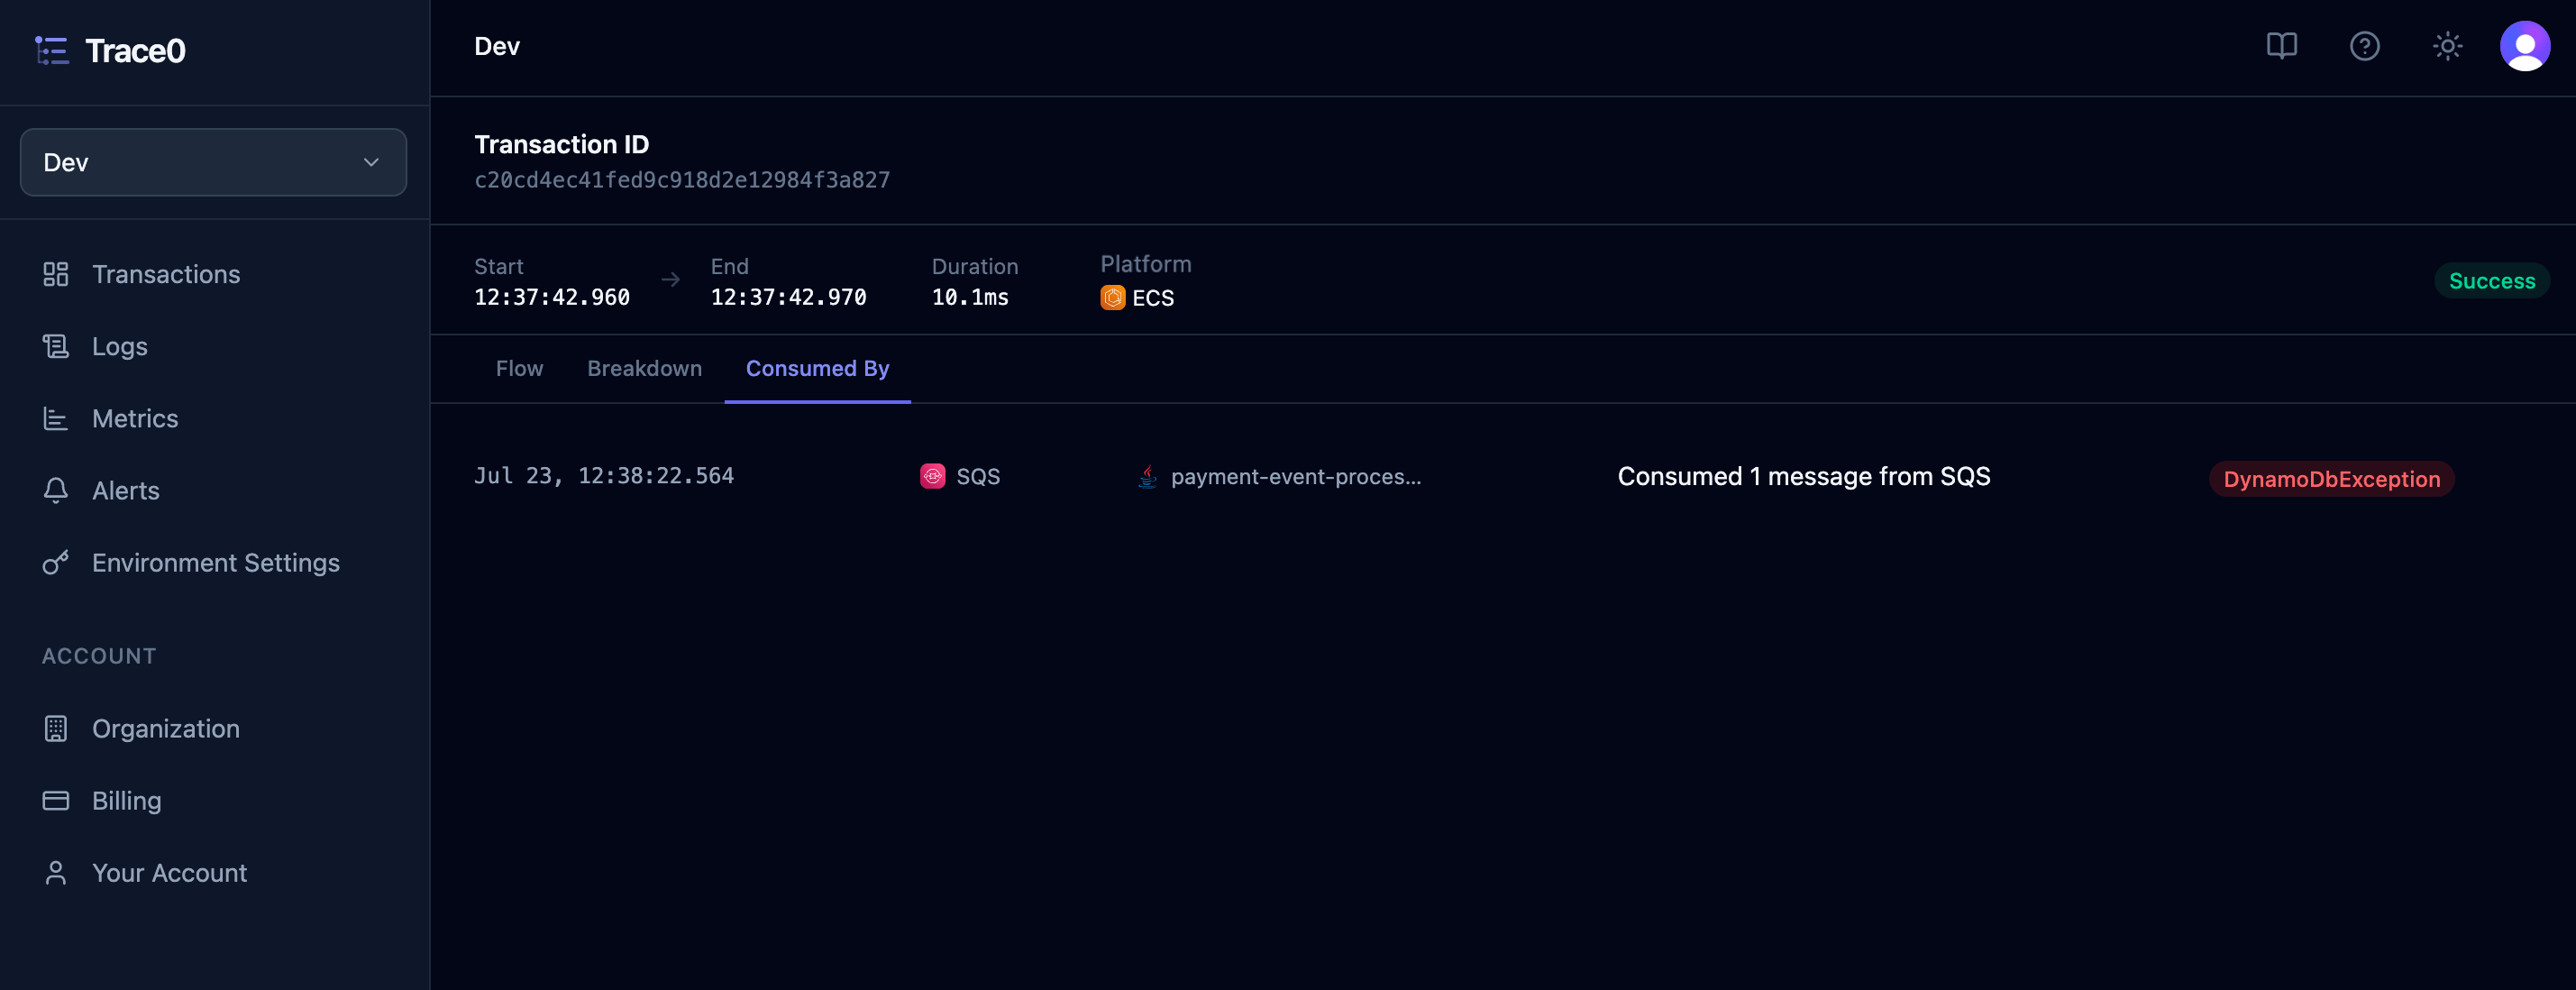The width and height of the screenshot is (2576, 990).
Task: Click the Your Account person icon
Action: 56,872
